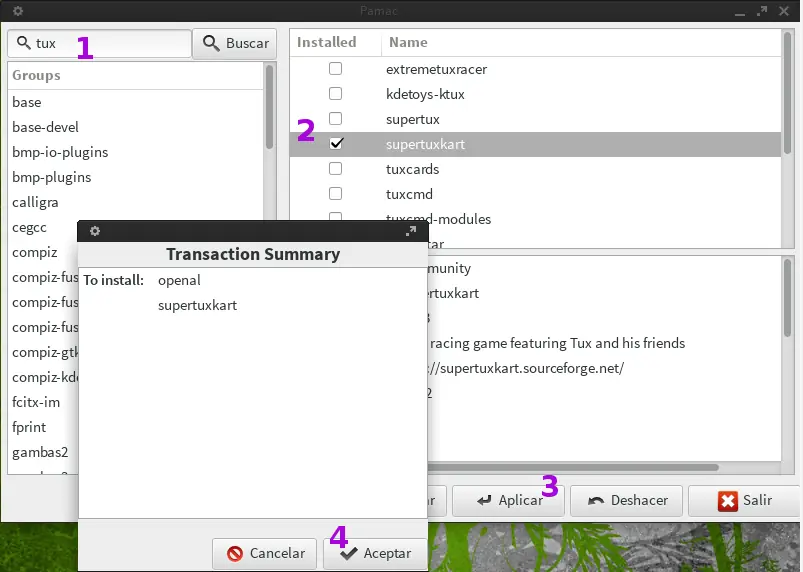Select the compiz group
Screen dimensions: 803x572
(35, 253)
